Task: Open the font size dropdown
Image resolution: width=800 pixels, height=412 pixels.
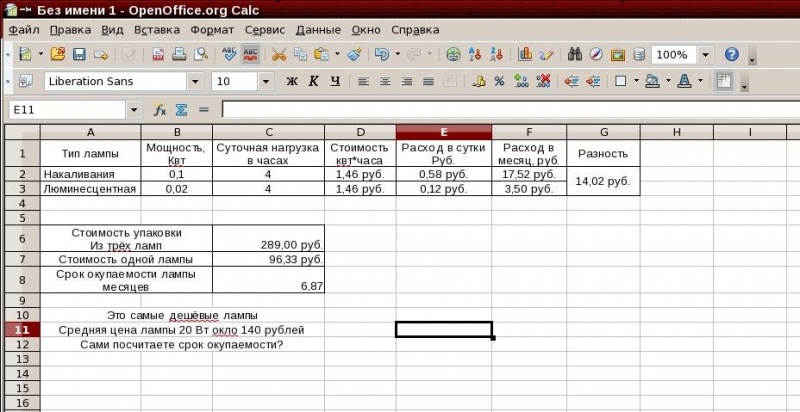Action: tap(265, 82)
